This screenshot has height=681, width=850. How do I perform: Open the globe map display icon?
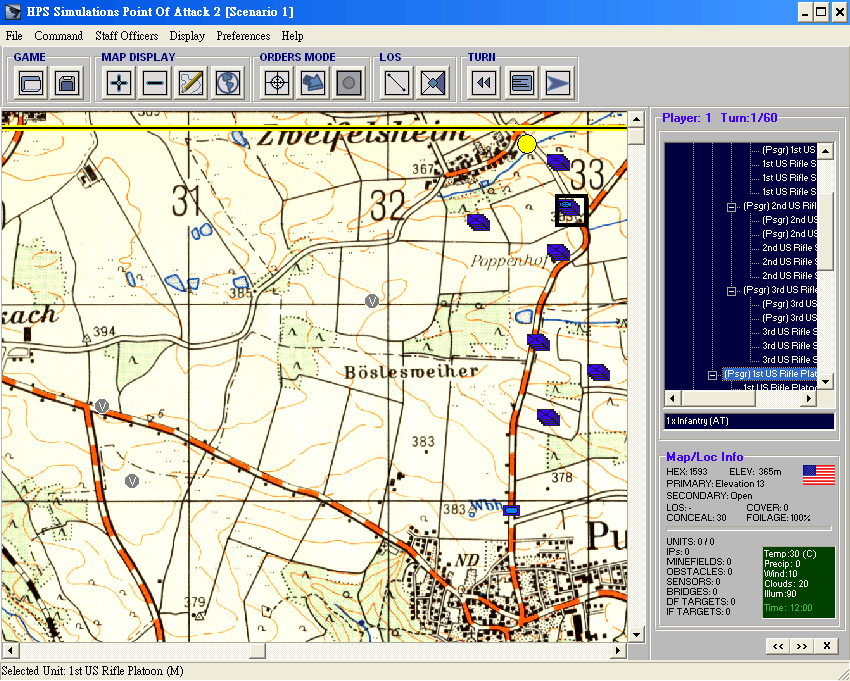(228, 83)
